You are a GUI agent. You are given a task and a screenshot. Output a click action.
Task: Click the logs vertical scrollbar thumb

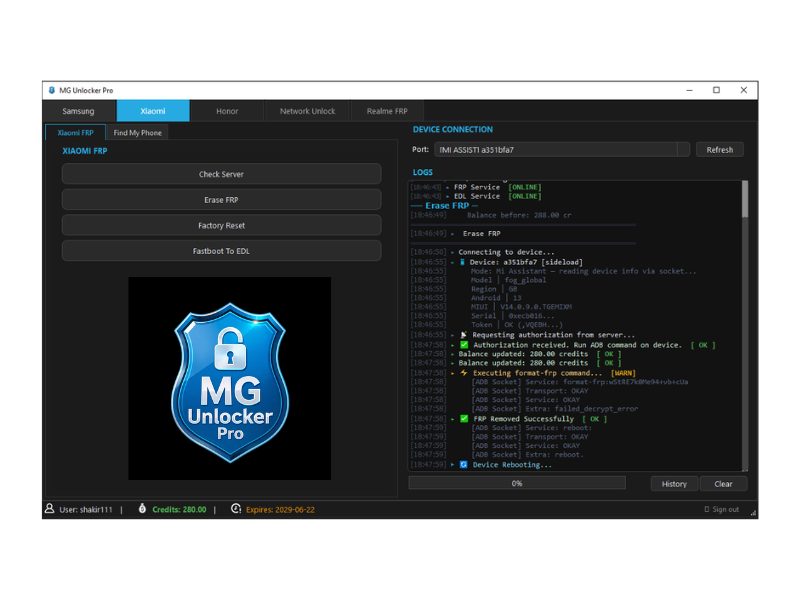(x=745, y=199)
